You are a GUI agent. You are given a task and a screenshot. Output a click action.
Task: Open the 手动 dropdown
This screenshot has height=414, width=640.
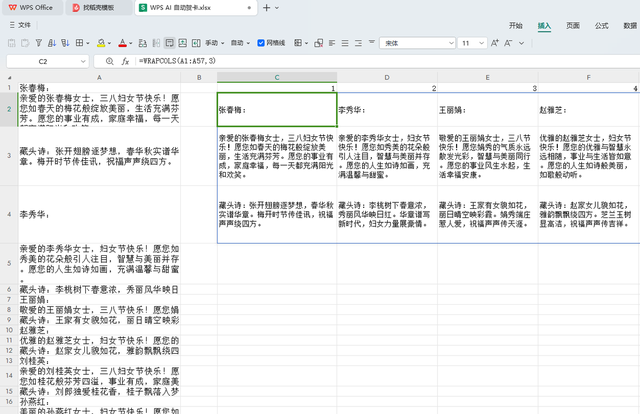pyautogui.click(x=215, y=43)
